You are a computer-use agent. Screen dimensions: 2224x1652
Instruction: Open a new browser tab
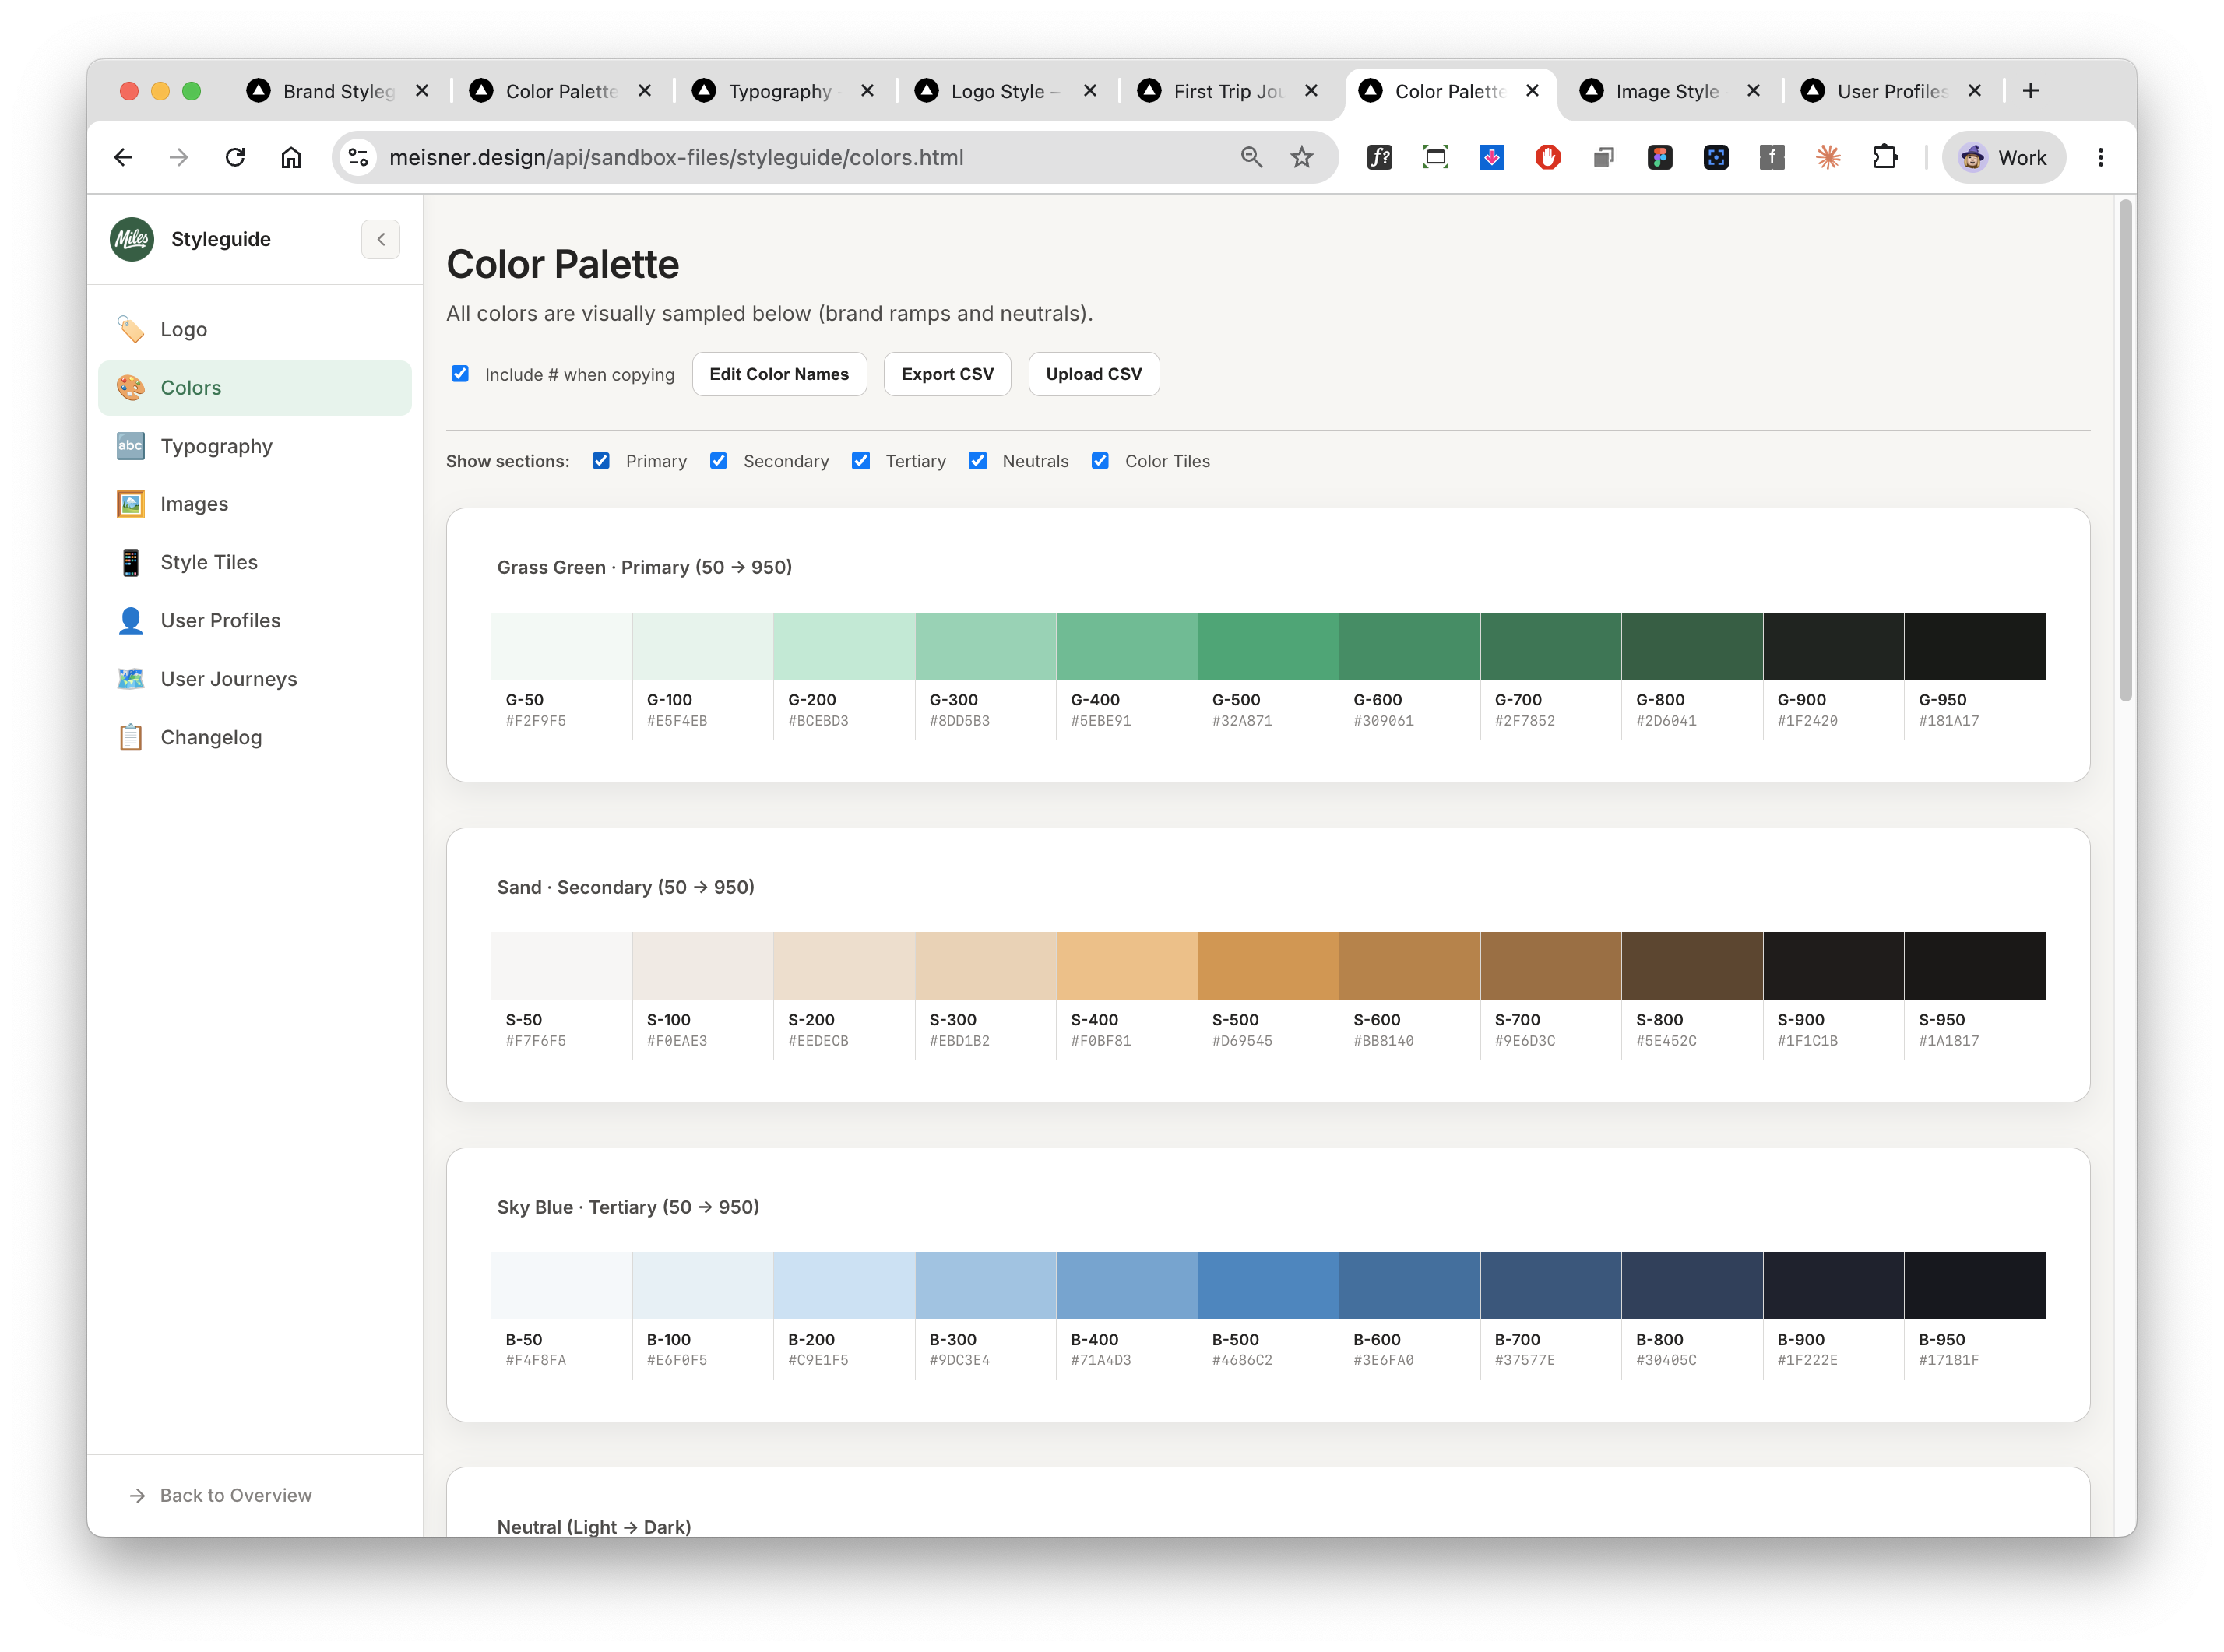(2030, 91)
